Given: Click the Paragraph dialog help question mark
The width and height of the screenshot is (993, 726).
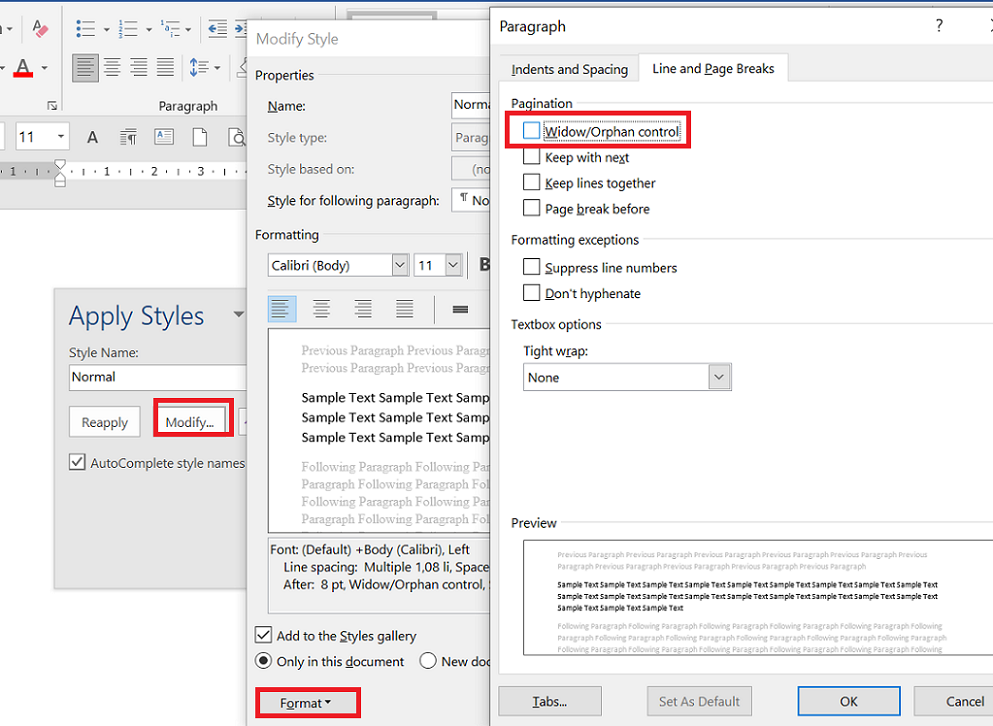Looking at the screenshot, I should click(x=939, y=26).
